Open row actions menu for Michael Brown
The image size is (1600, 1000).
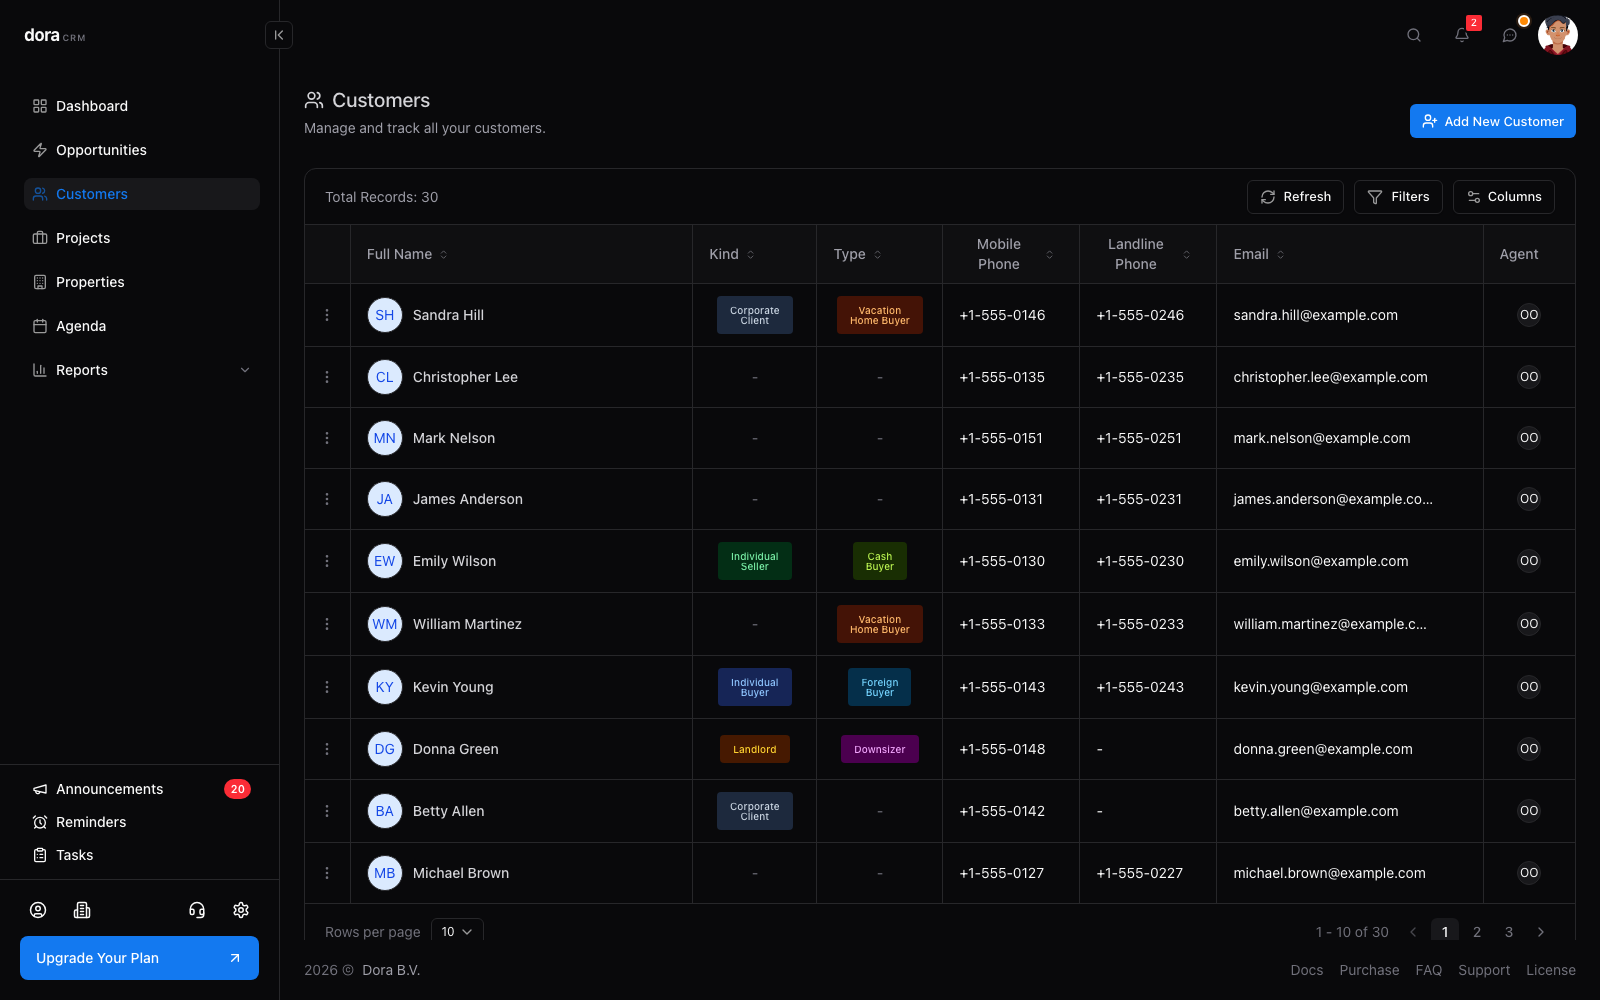[x=327, y=873]
